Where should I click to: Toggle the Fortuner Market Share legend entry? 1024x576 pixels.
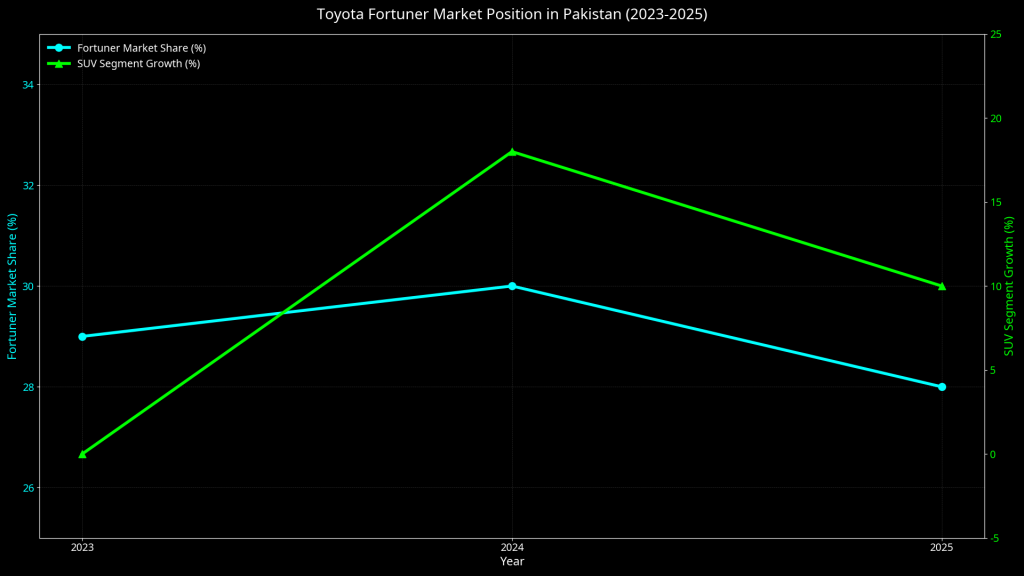141,46
